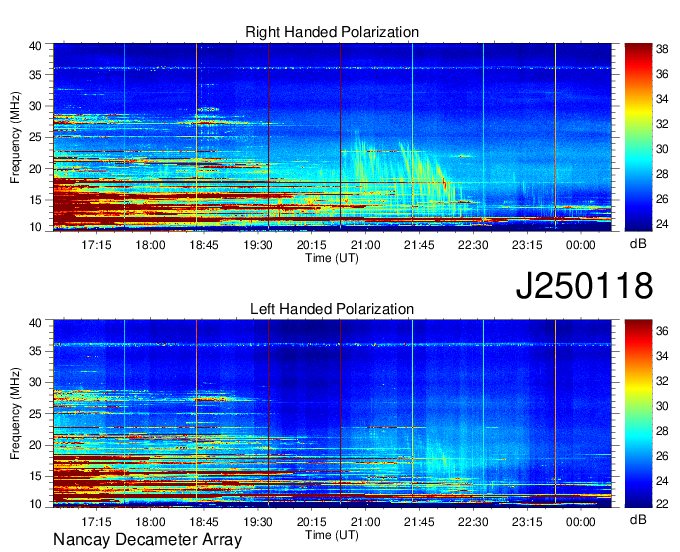Click 30 MHz frequency tick on Left Handed plot
The height and width of the screenshot is (552, 680).
click(35, 382)
